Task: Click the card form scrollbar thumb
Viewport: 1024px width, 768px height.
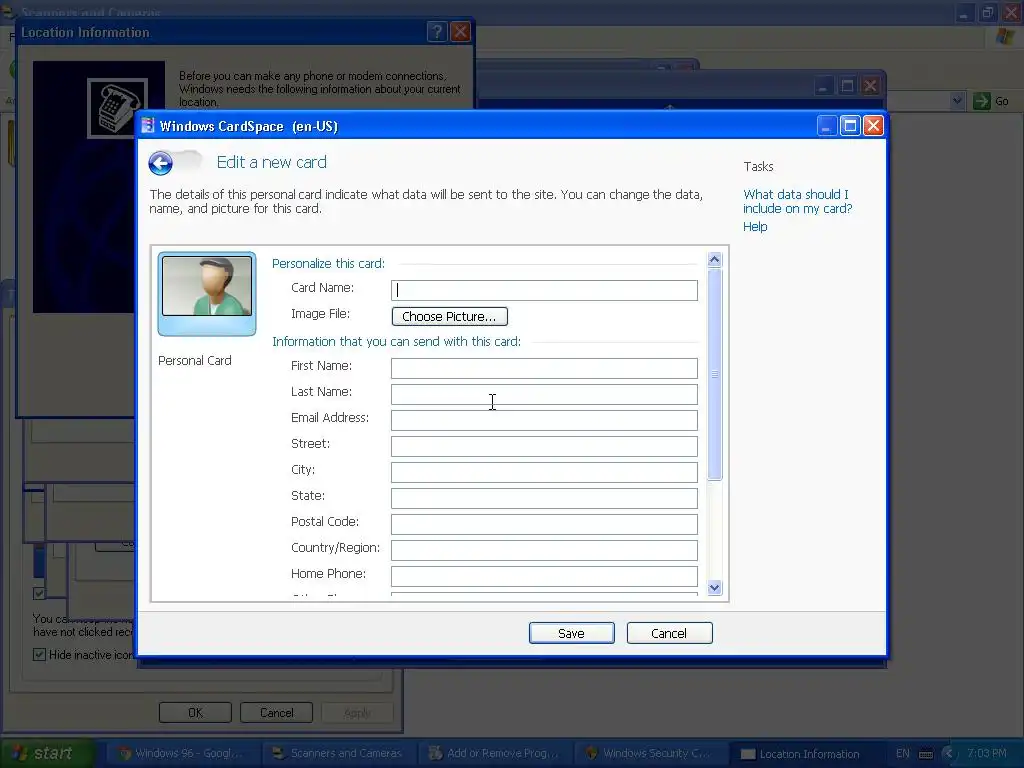Action: coord(714,374)
